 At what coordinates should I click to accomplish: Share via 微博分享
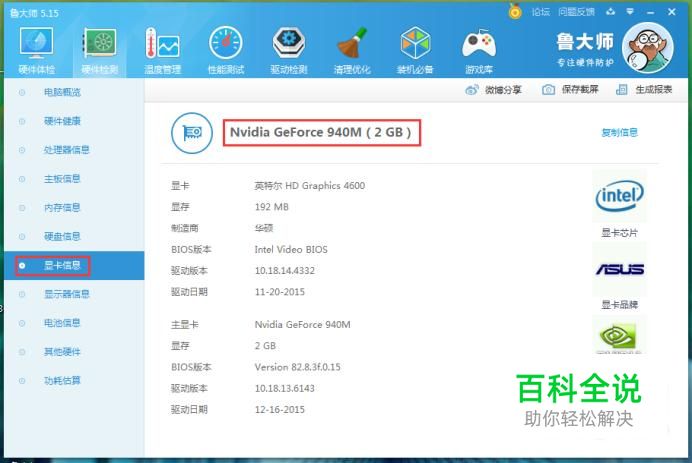click(x=493, y=90)
